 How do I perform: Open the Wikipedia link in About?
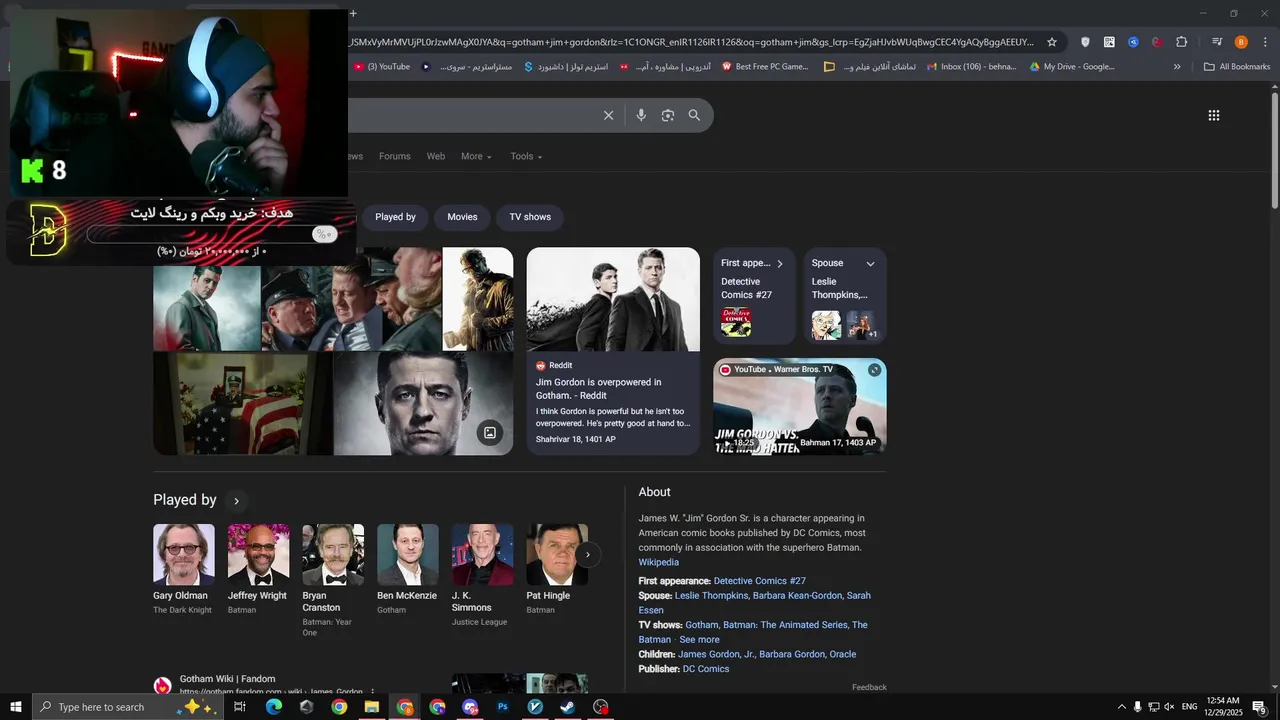659,562
